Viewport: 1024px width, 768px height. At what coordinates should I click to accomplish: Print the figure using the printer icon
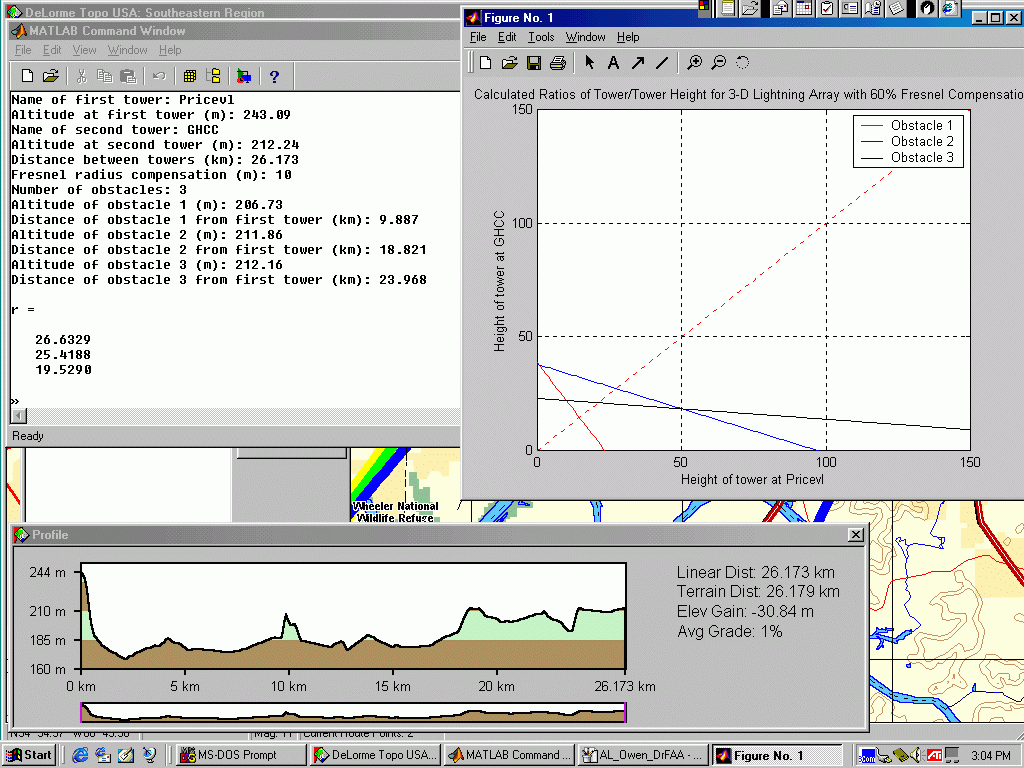(558, 63)
